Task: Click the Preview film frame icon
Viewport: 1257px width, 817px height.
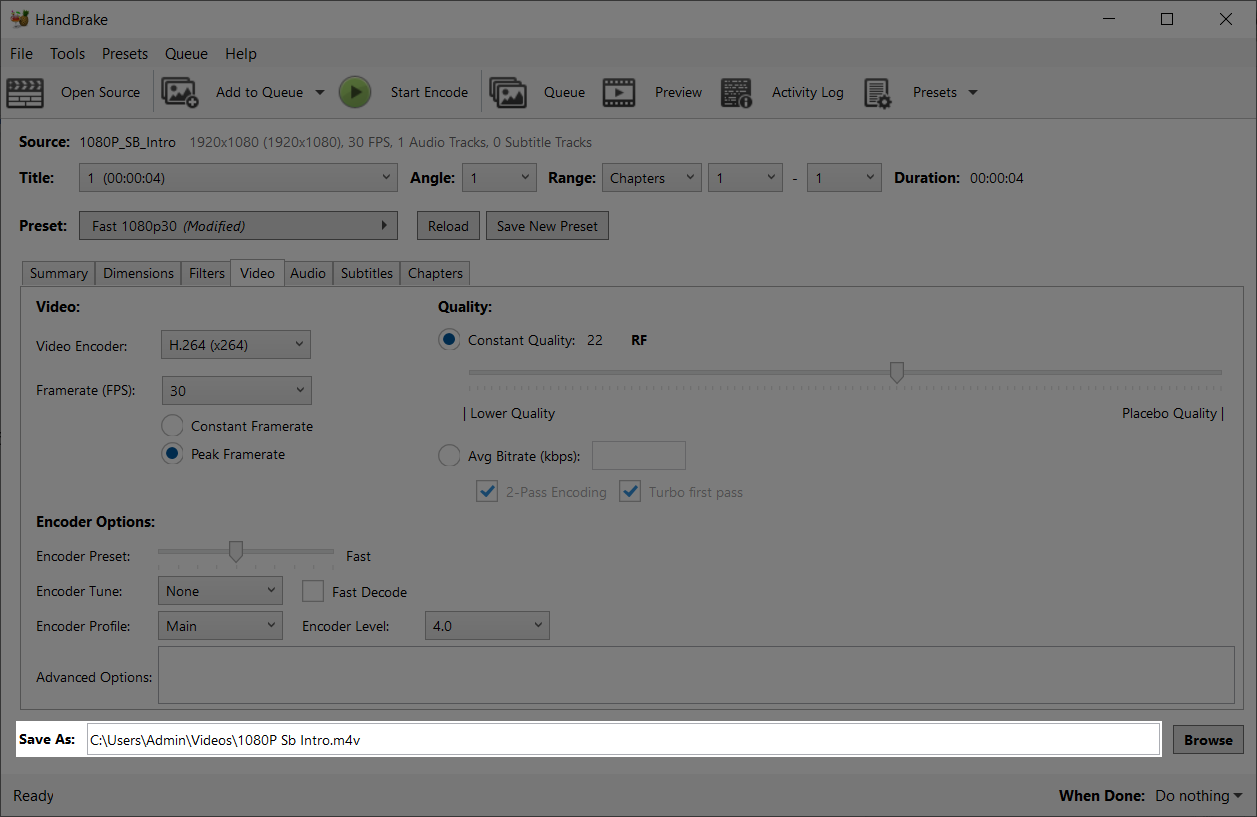Action: pyautogui.click(x=619, y=92)
